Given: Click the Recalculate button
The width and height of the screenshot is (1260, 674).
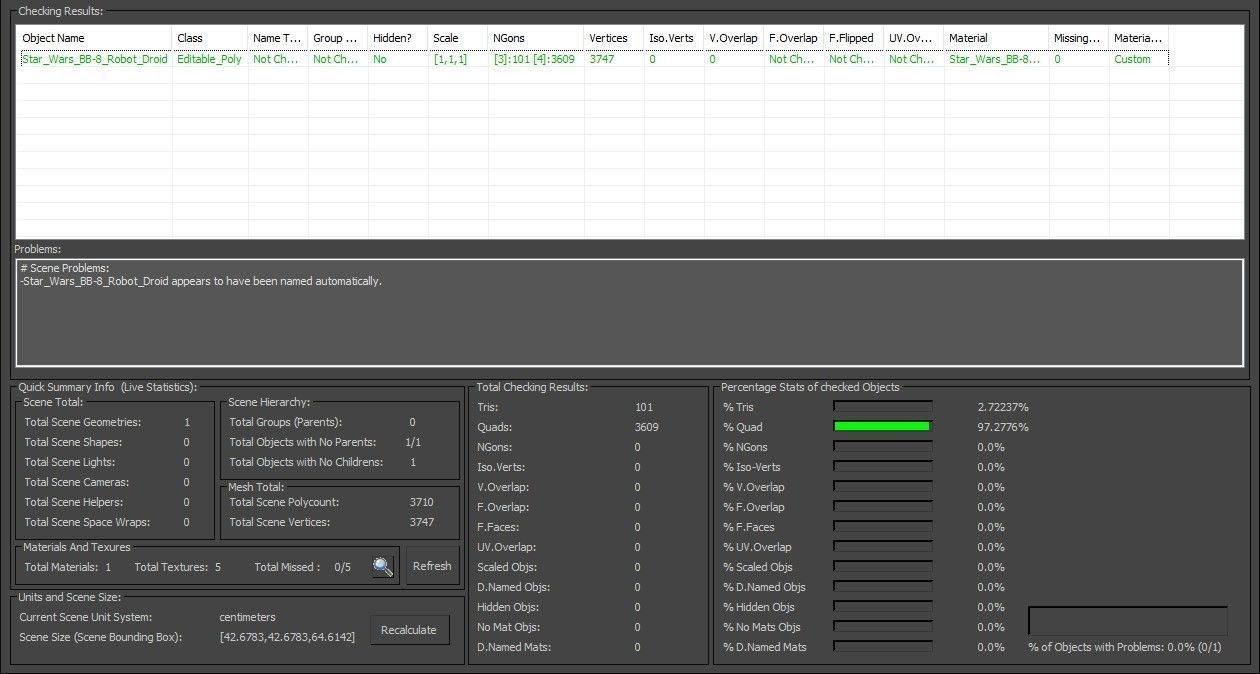Looking at the screenshot, I should [x=409, y=630].
